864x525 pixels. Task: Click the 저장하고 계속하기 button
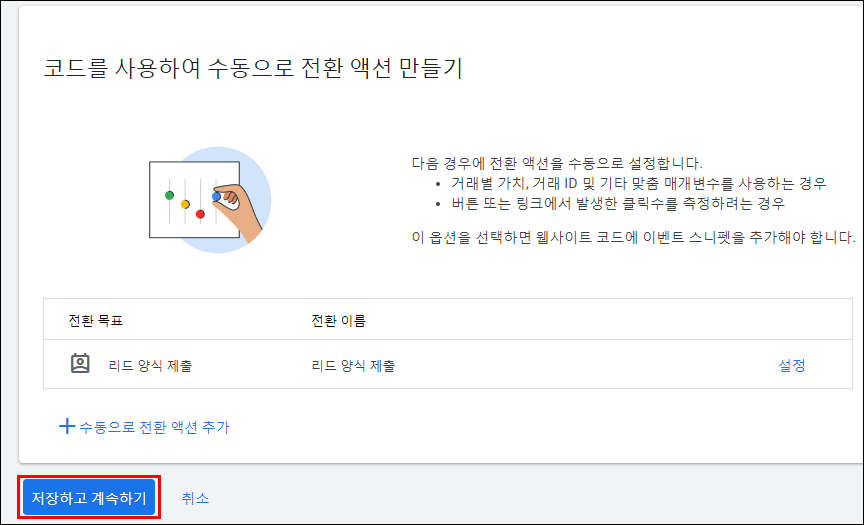tap(89, 497)
